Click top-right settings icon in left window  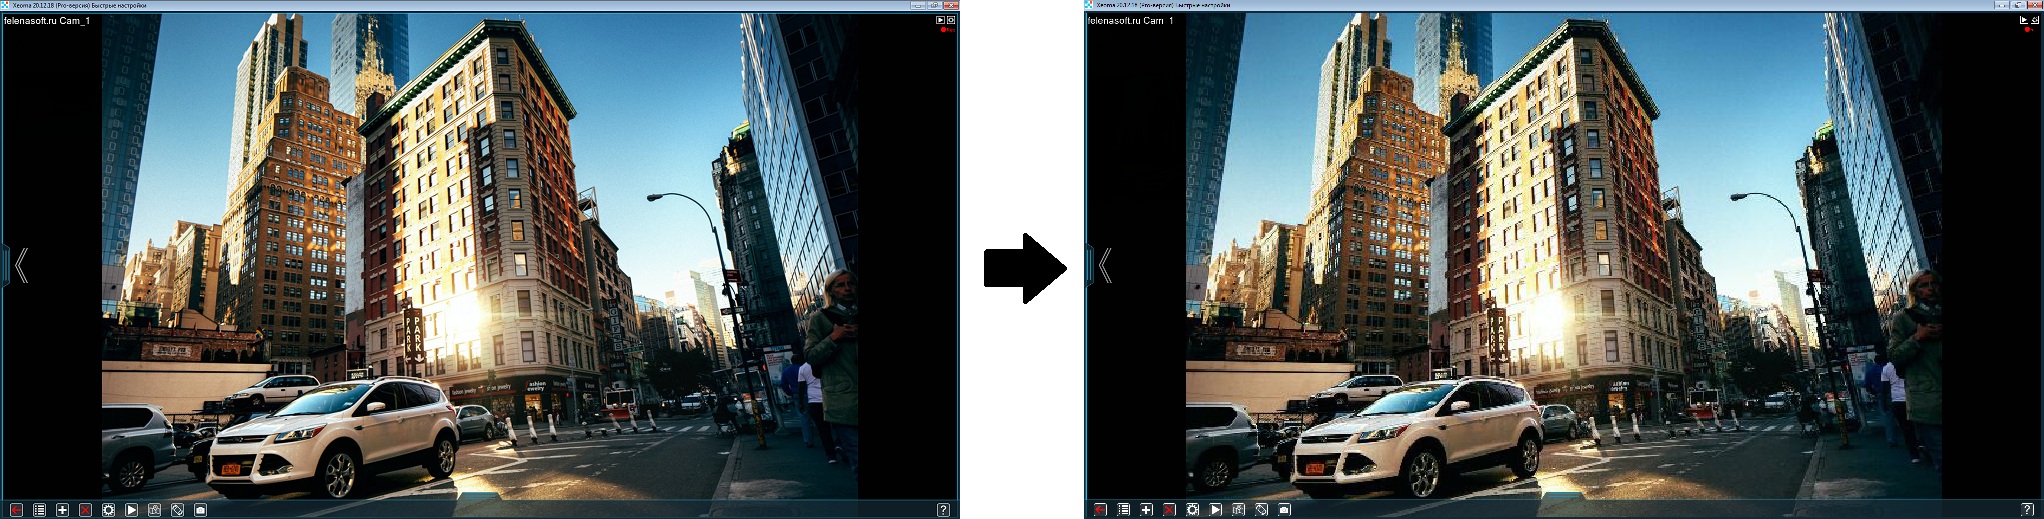tap(951, 20)
